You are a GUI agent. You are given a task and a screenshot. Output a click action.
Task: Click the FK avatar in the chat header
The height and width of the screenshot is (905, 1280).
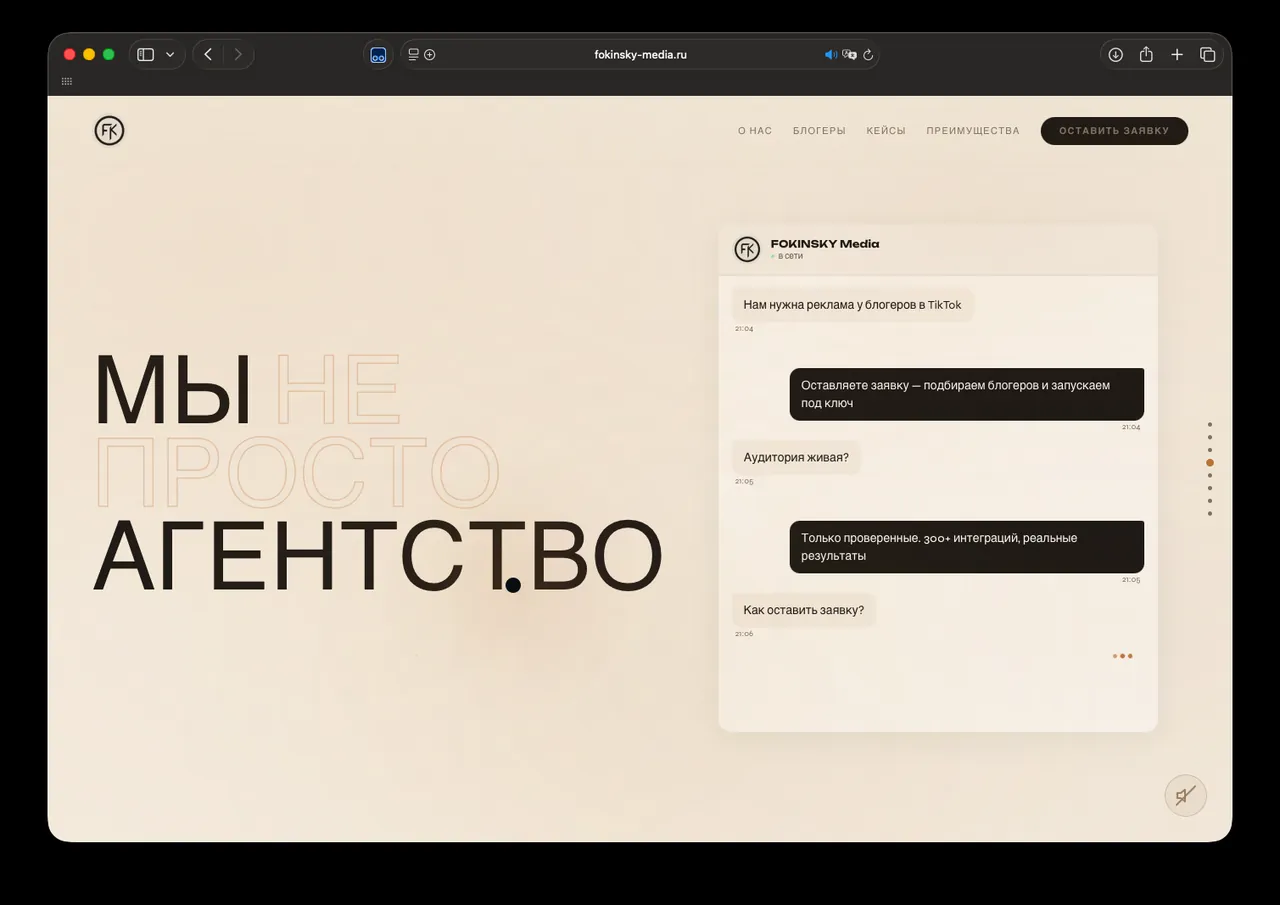click(x=747, y=249)
